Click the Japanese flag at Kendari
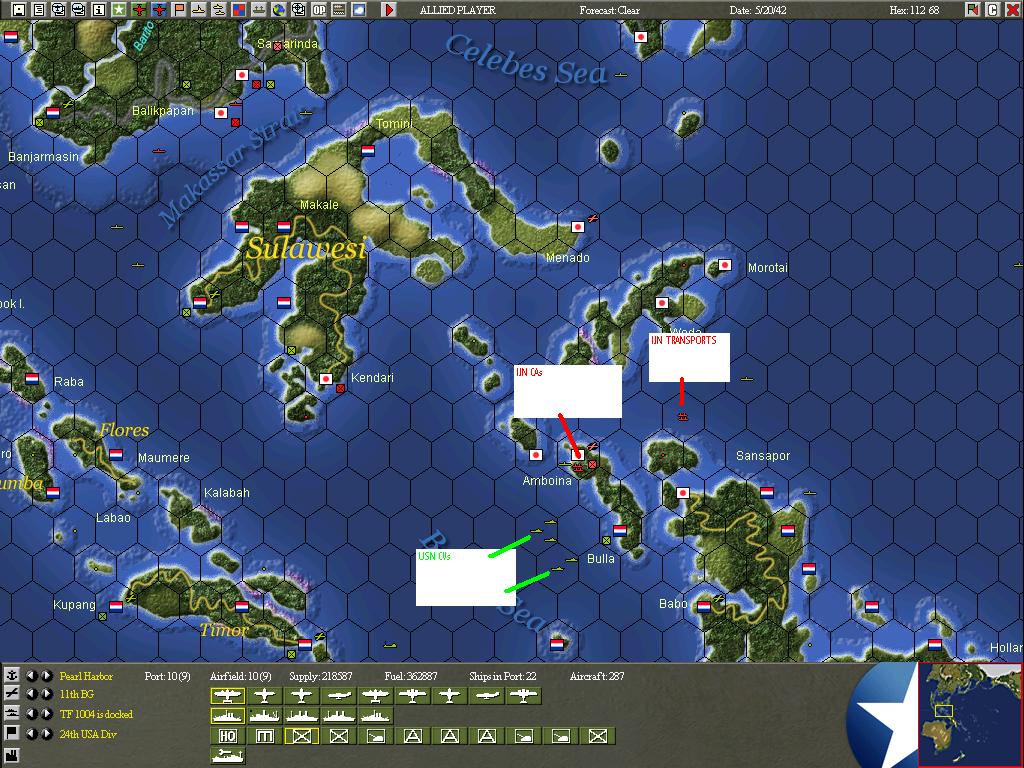This screenshot has width=1024, height=768. click(326, 379)
